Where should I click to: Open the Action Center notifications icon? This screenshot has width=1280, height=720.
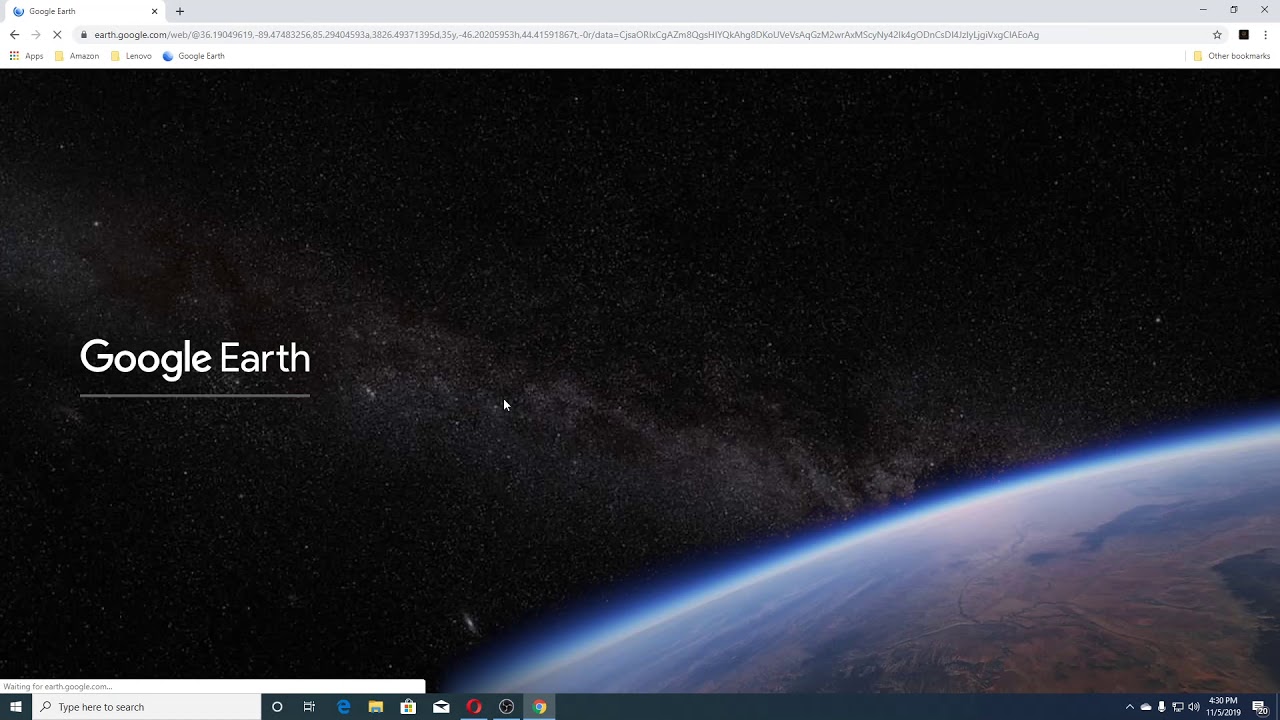(1260, 707)
